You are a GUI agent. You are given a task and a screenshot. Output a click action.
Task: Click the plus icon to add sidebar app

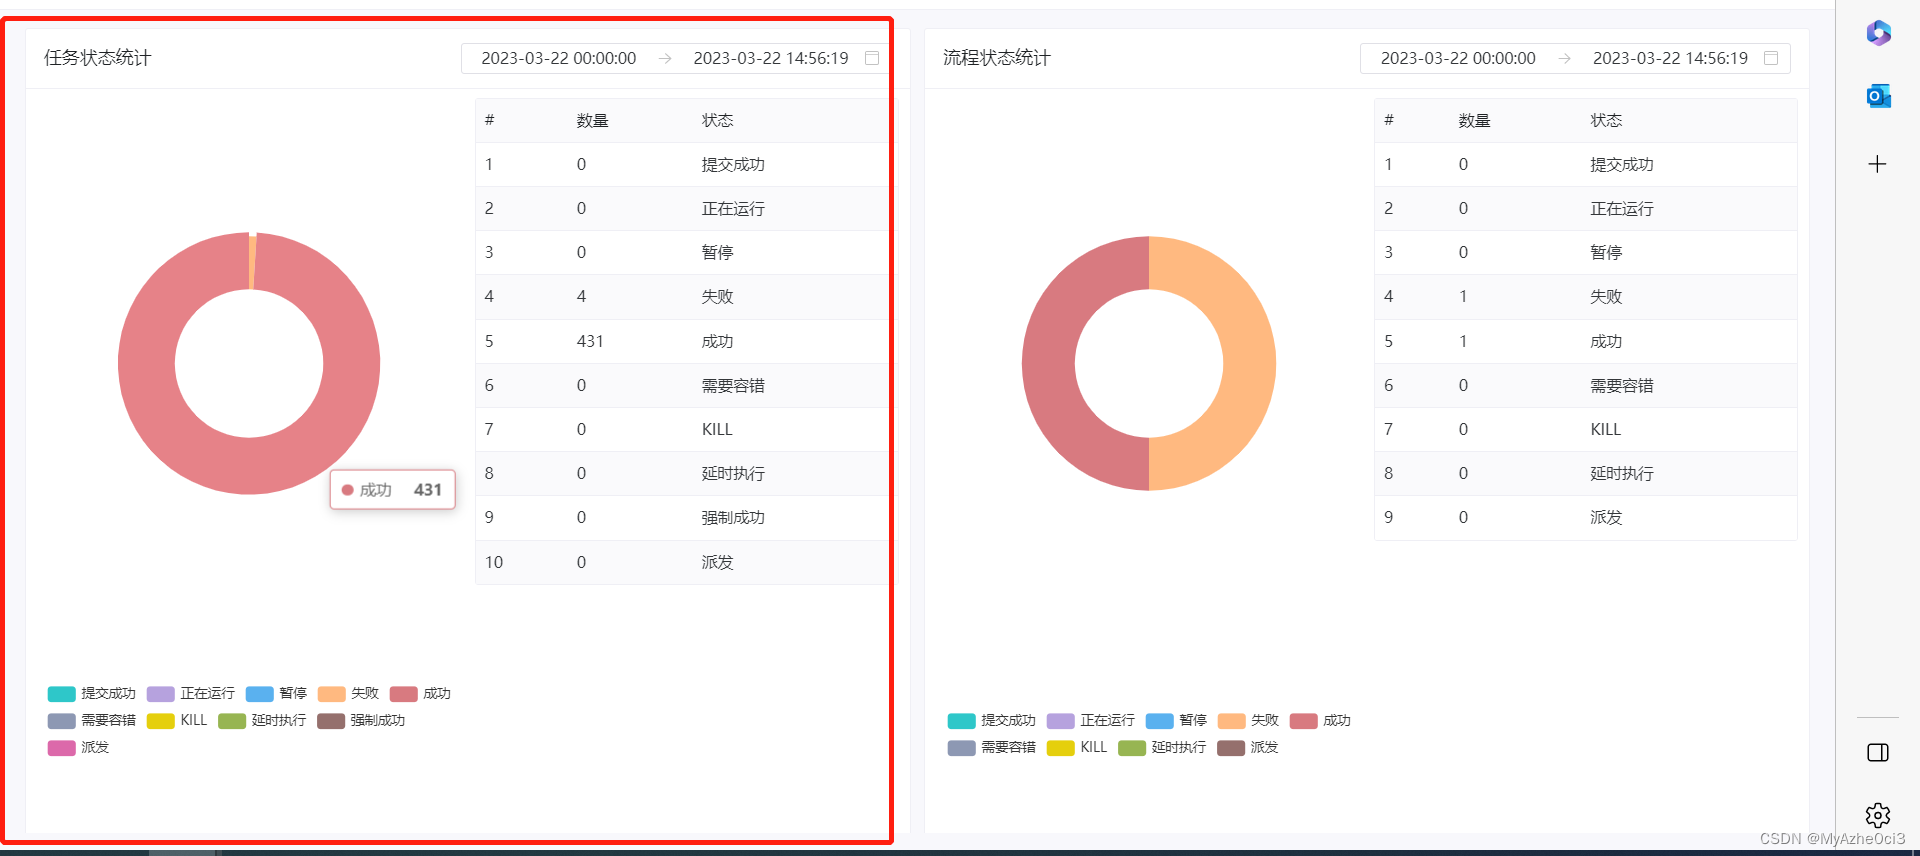(1877, 164)
